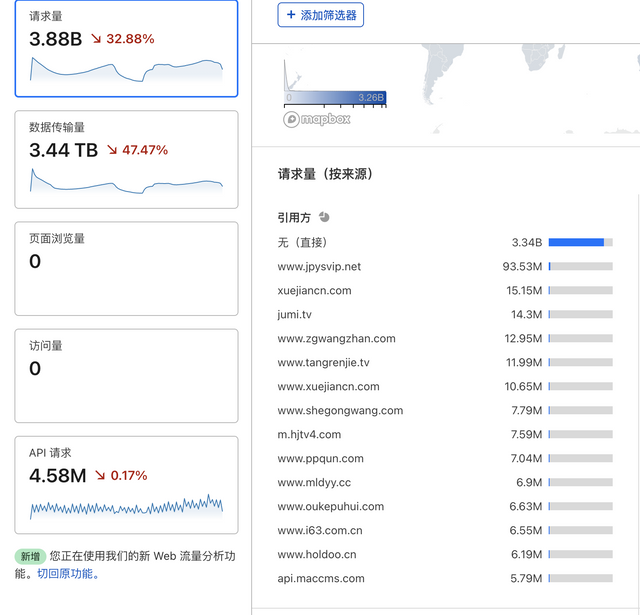This screenshot has width=640, height=615.
Task: Click the 新增 badge at bottom left
Action: (30, 556)
